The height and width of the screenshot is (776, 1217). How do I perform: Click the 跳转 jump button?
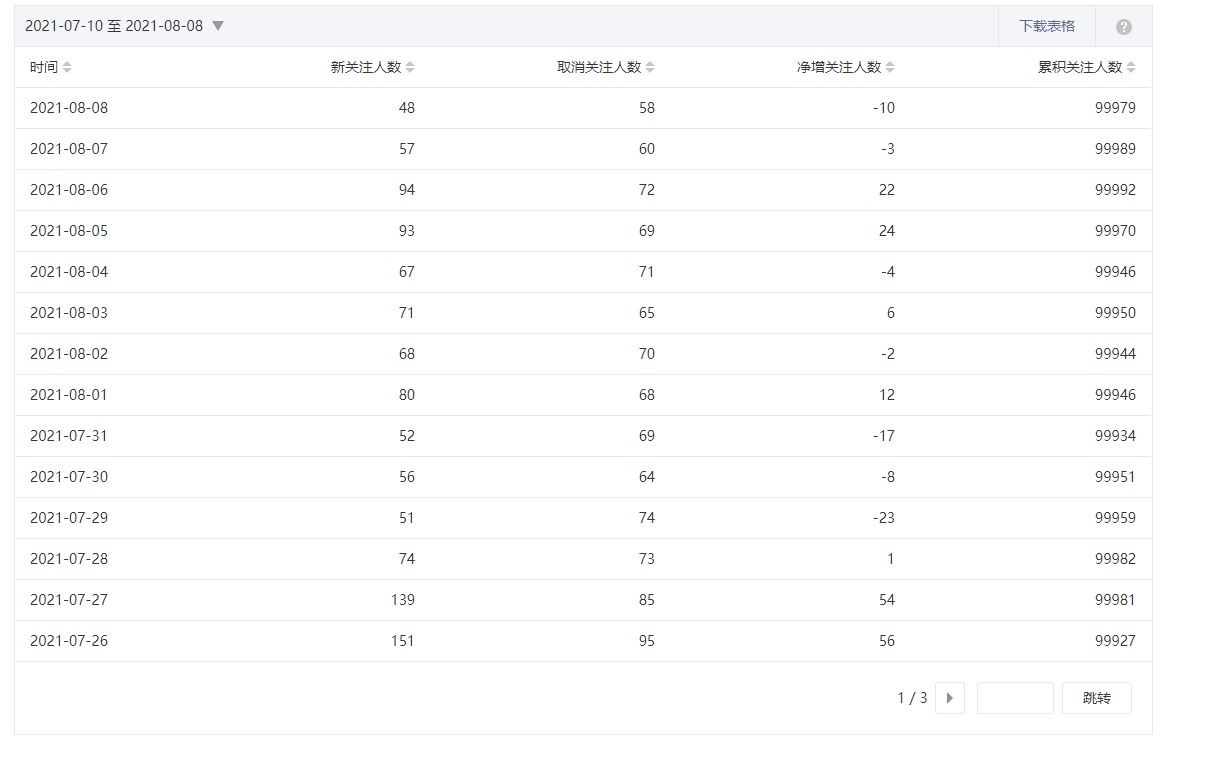click(1097, 698)
